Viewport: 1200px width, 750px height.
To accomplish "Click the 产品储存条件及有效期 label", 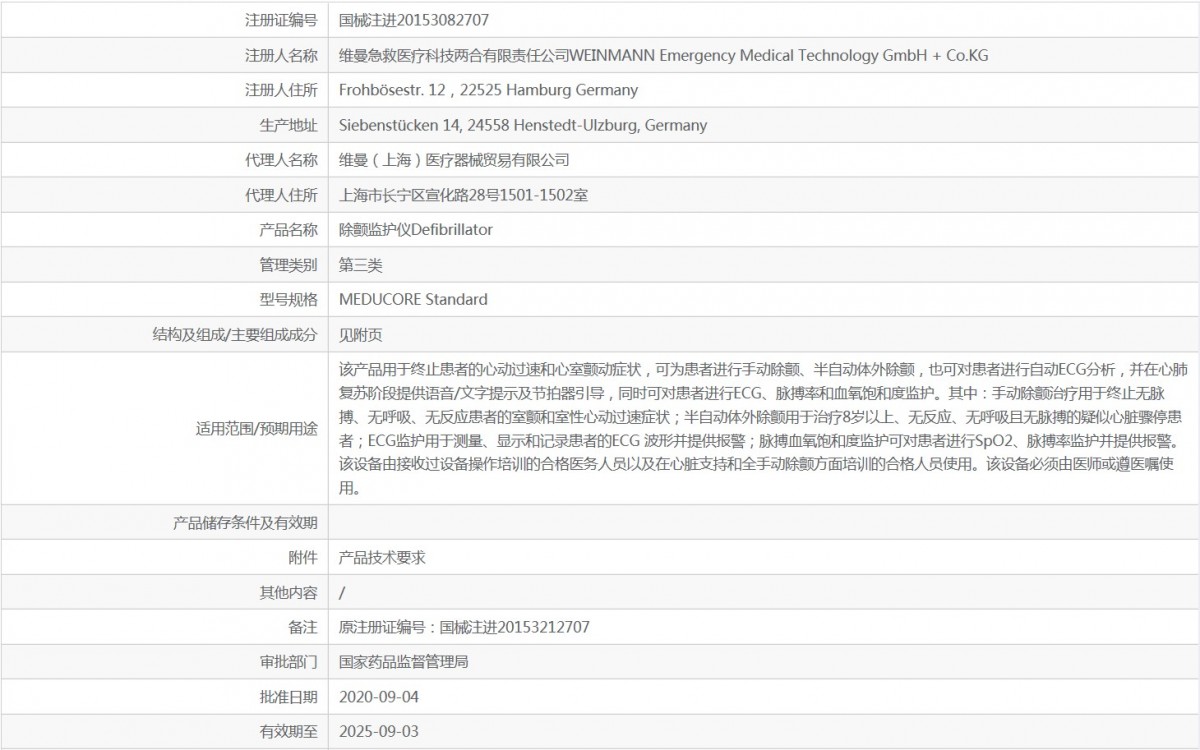I will coord(246,522).
